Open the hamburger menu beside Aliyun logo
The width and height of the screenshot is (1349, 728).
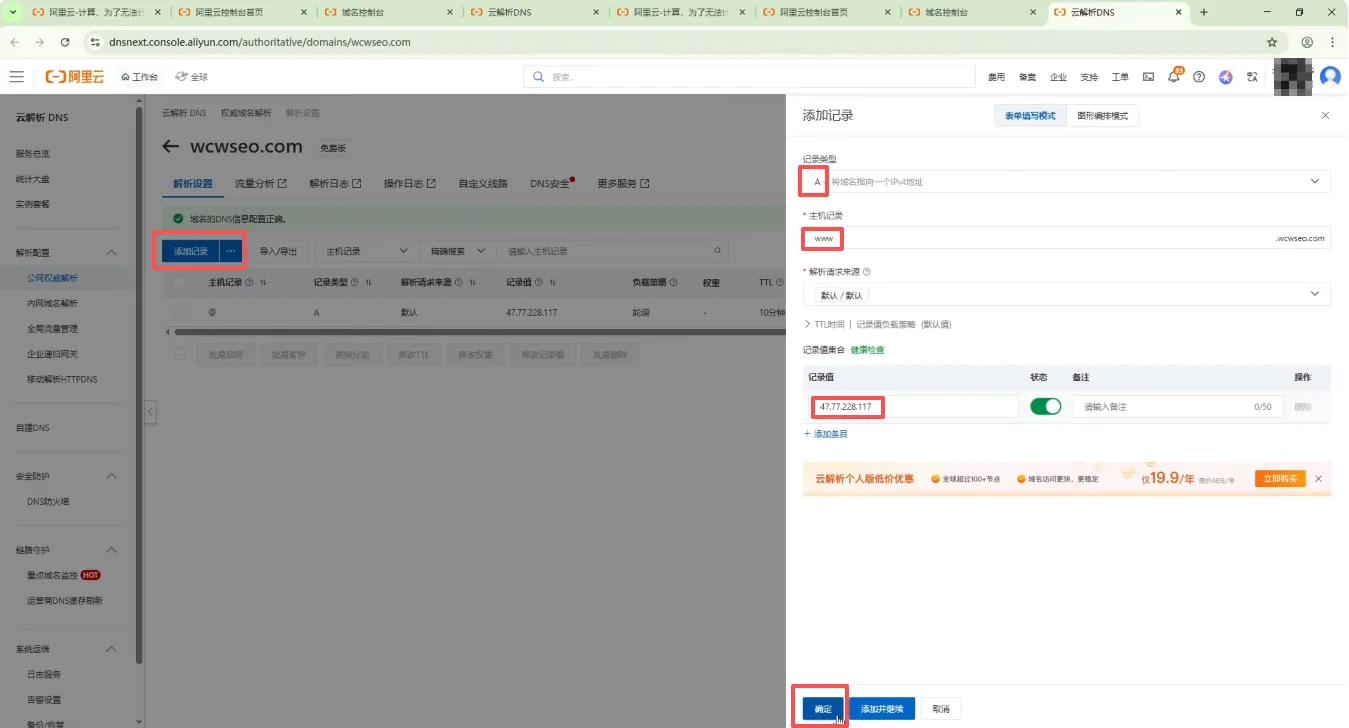tap(16, 77)
